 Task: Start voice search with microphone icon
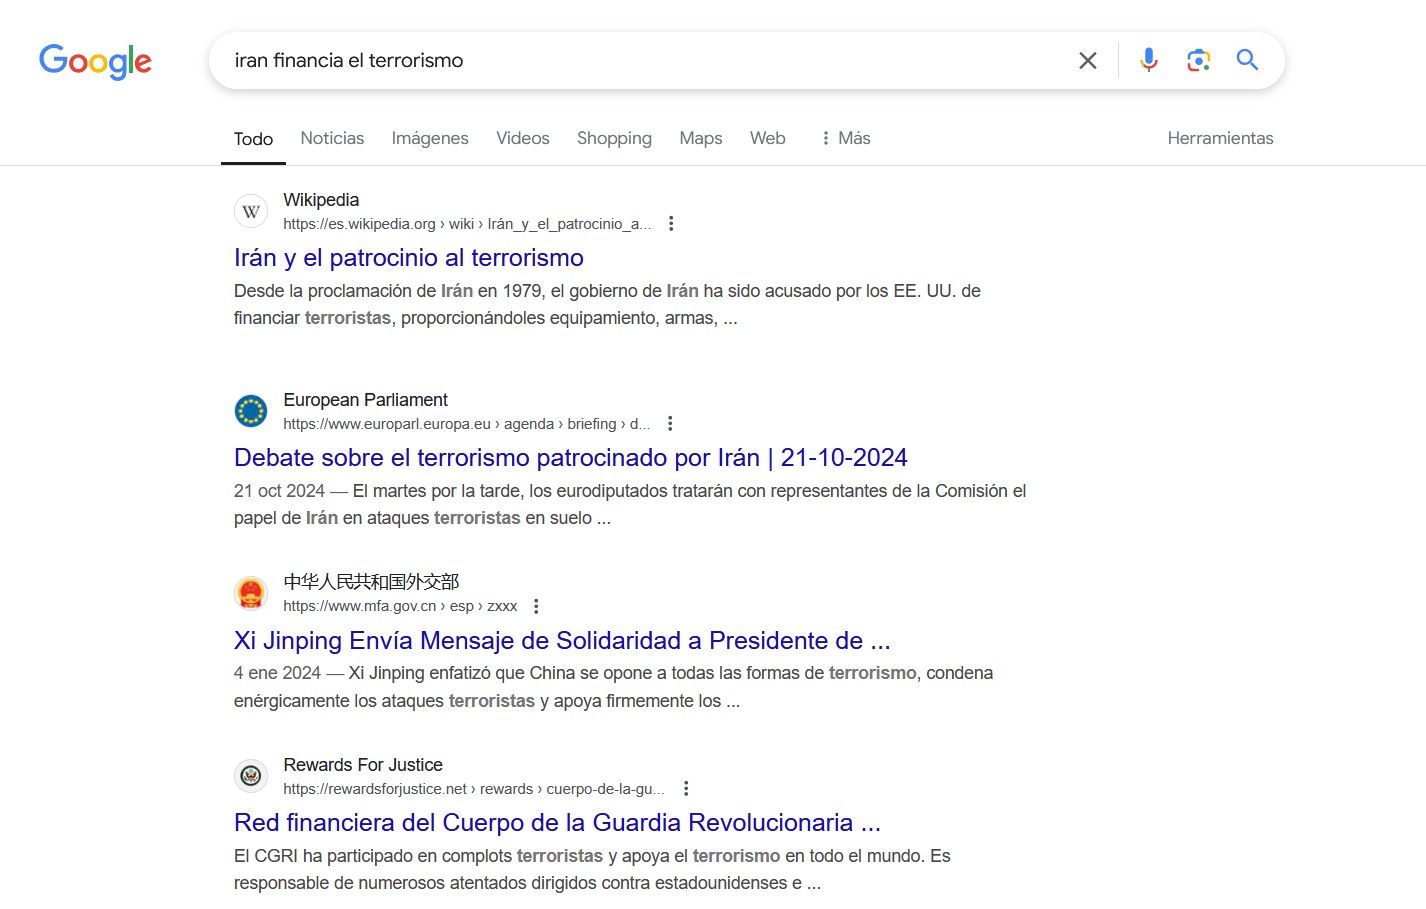(x=1149, y=60)
